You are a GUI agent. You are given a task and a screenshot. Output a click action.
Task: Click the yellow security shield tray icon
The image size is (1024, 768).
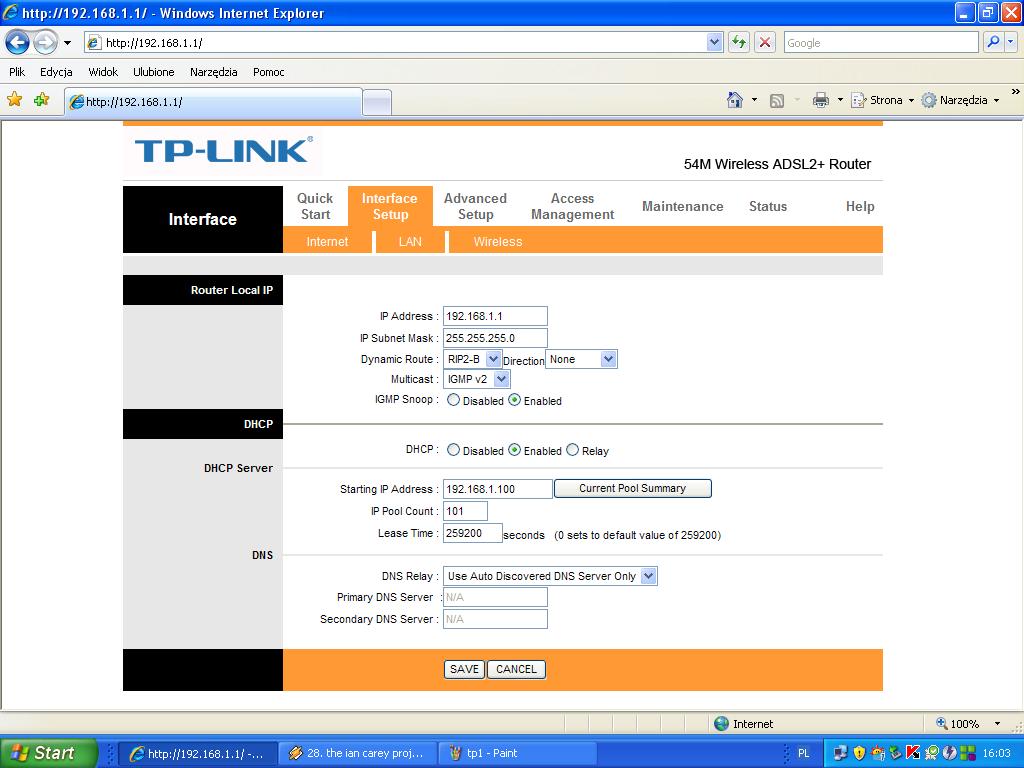point(859,753)
